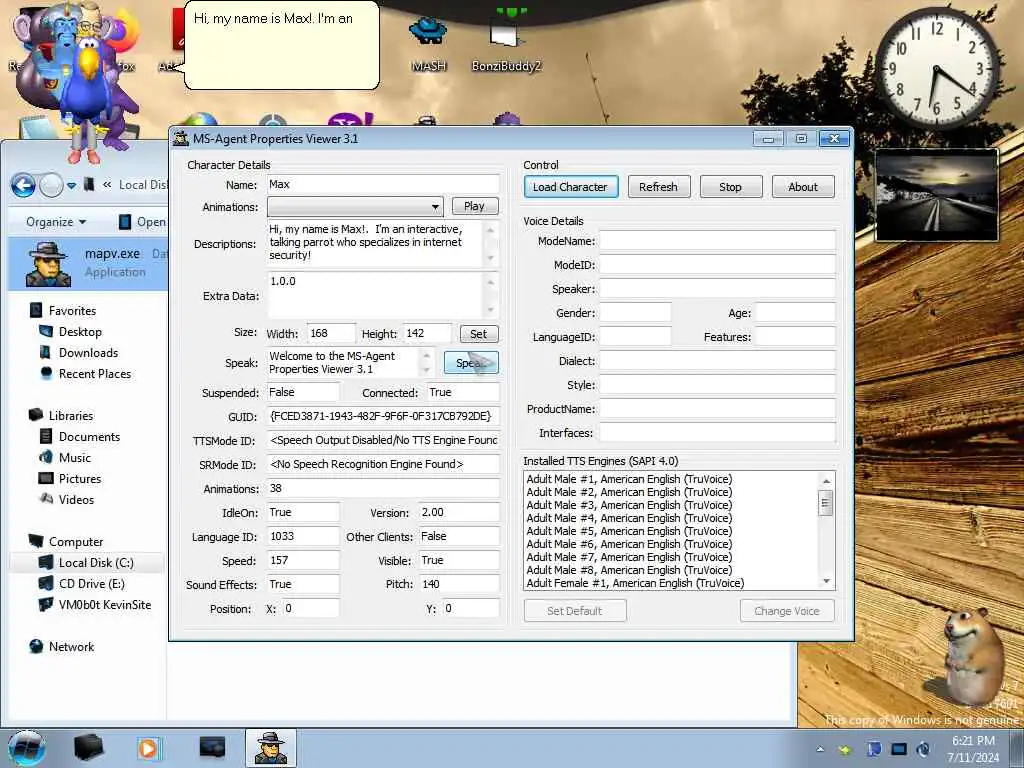This screenshot has height=768, width=1024.
Task: Open the Windows Start button
Action: (x=27, y=748)
